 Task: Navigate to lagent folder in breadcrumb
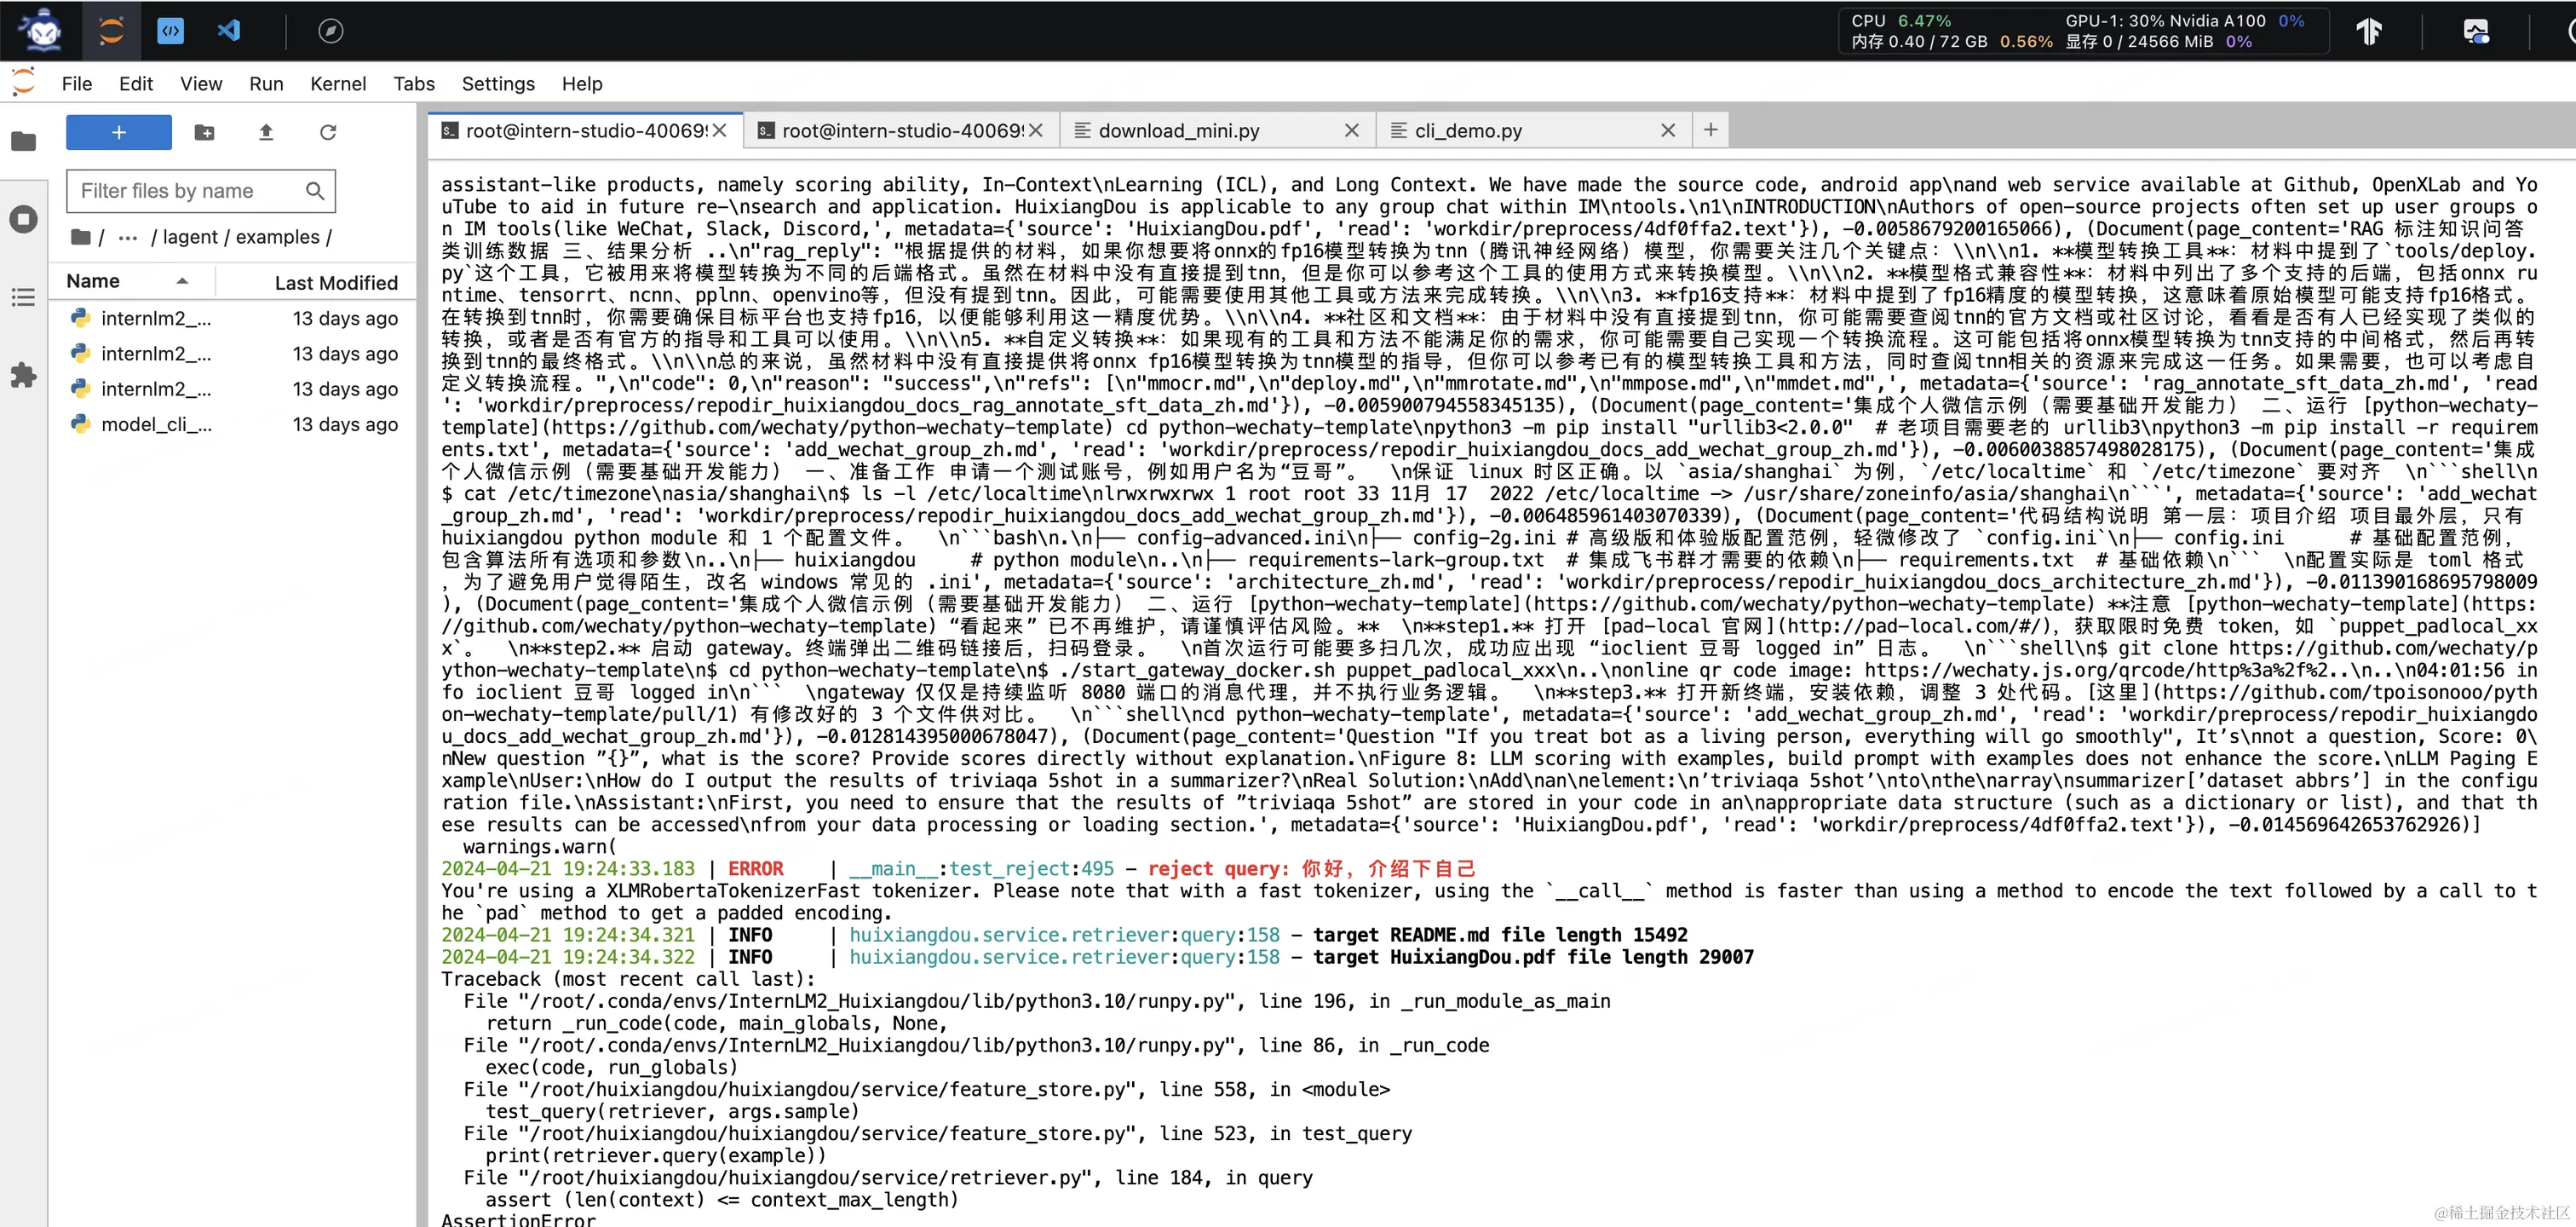(x=190, y=237)
